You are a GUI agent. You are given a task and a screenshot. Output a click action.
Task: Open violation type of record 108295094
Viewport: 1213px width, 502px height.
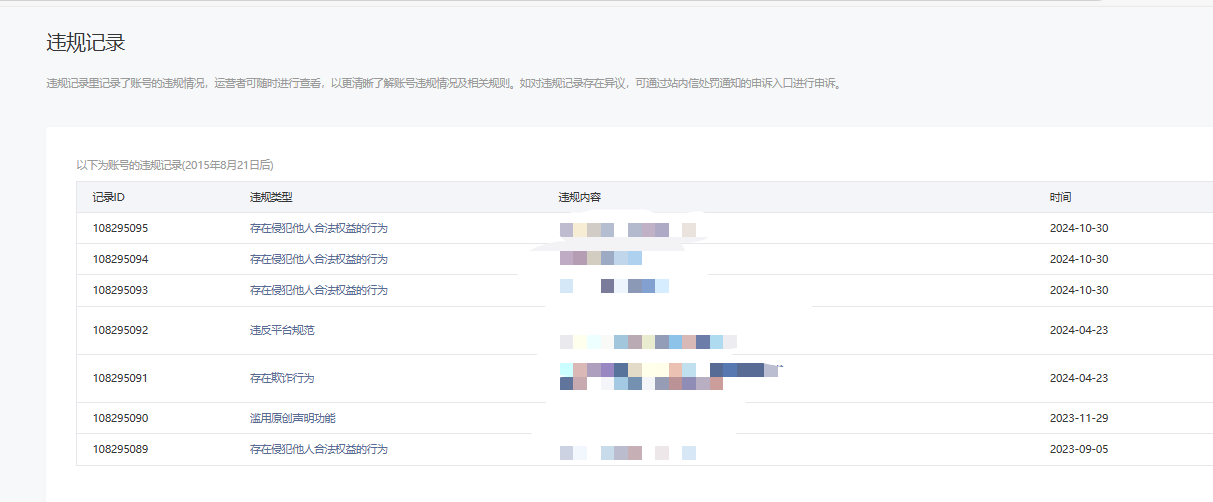[318, 259]
